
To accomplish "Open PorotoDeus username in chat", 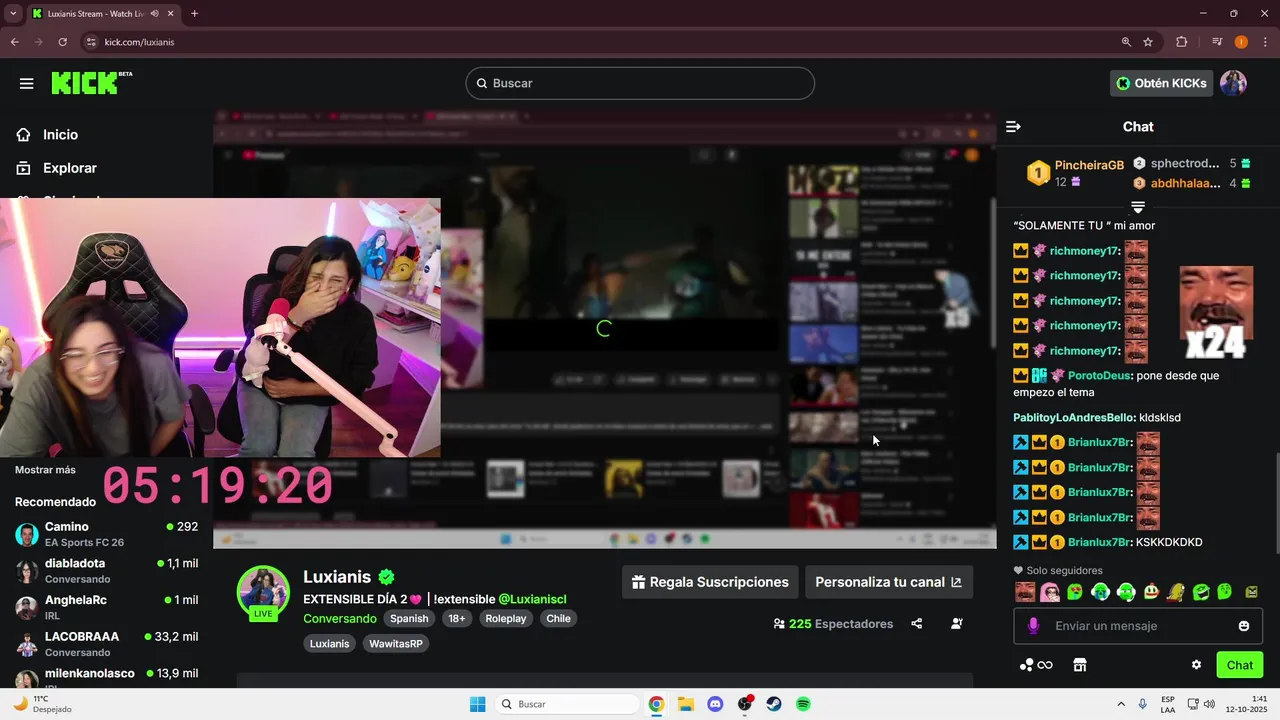I will pyautogui.click(x=1099, y=375).
